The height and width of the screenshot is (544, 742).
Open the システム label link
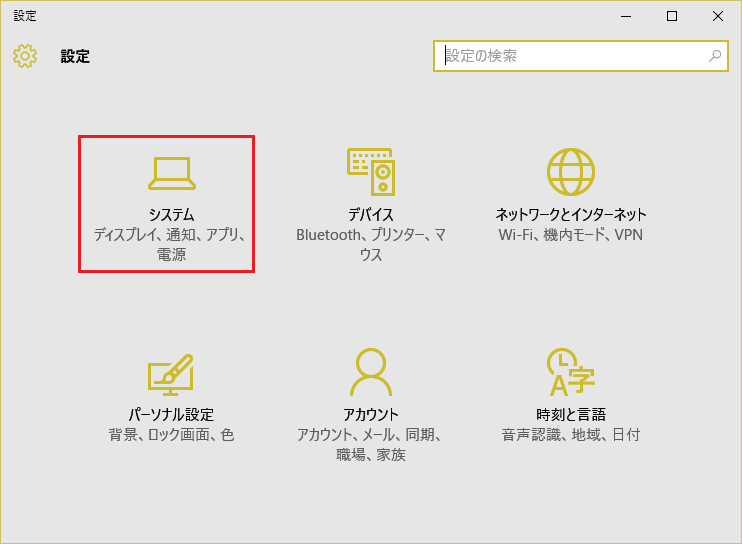pyautogui.click(x=171, y=215)
